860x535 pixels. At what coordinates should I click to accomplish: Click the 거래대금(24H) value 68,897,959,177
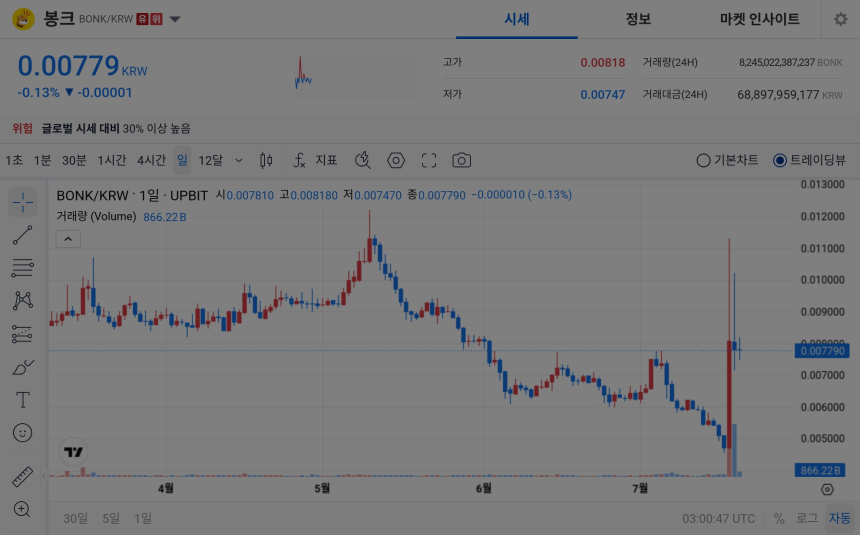[x=778, y=94]
